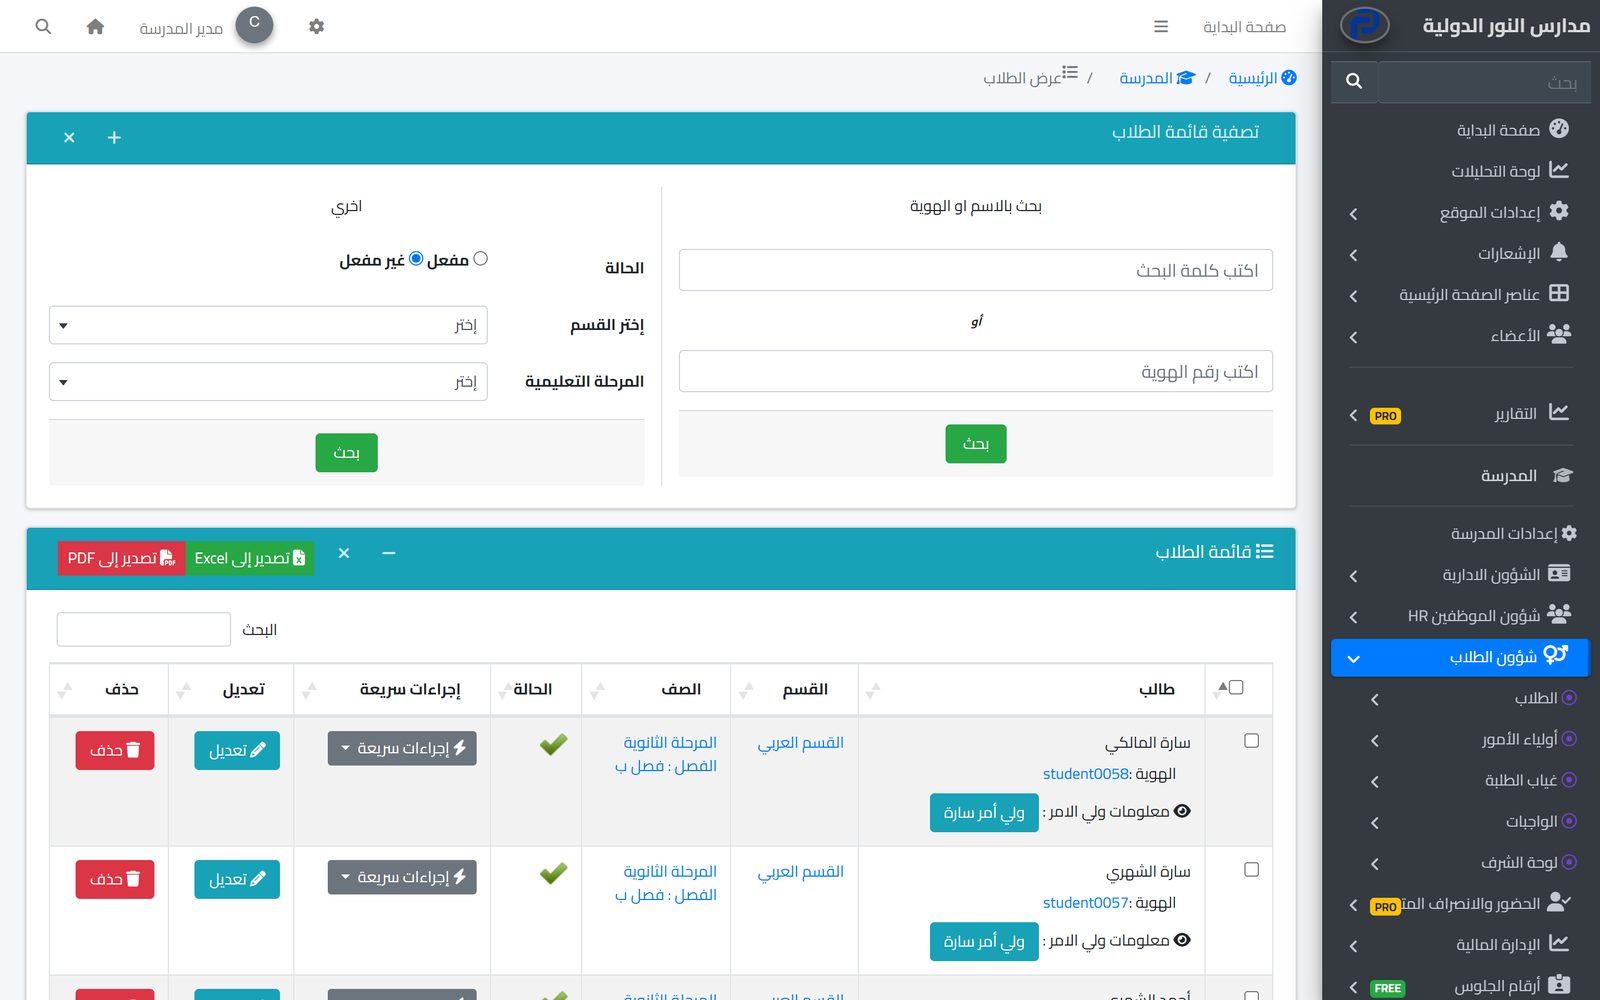Open إجراءات سريعة dropdown for سارة الشهري

click(402, 877)
